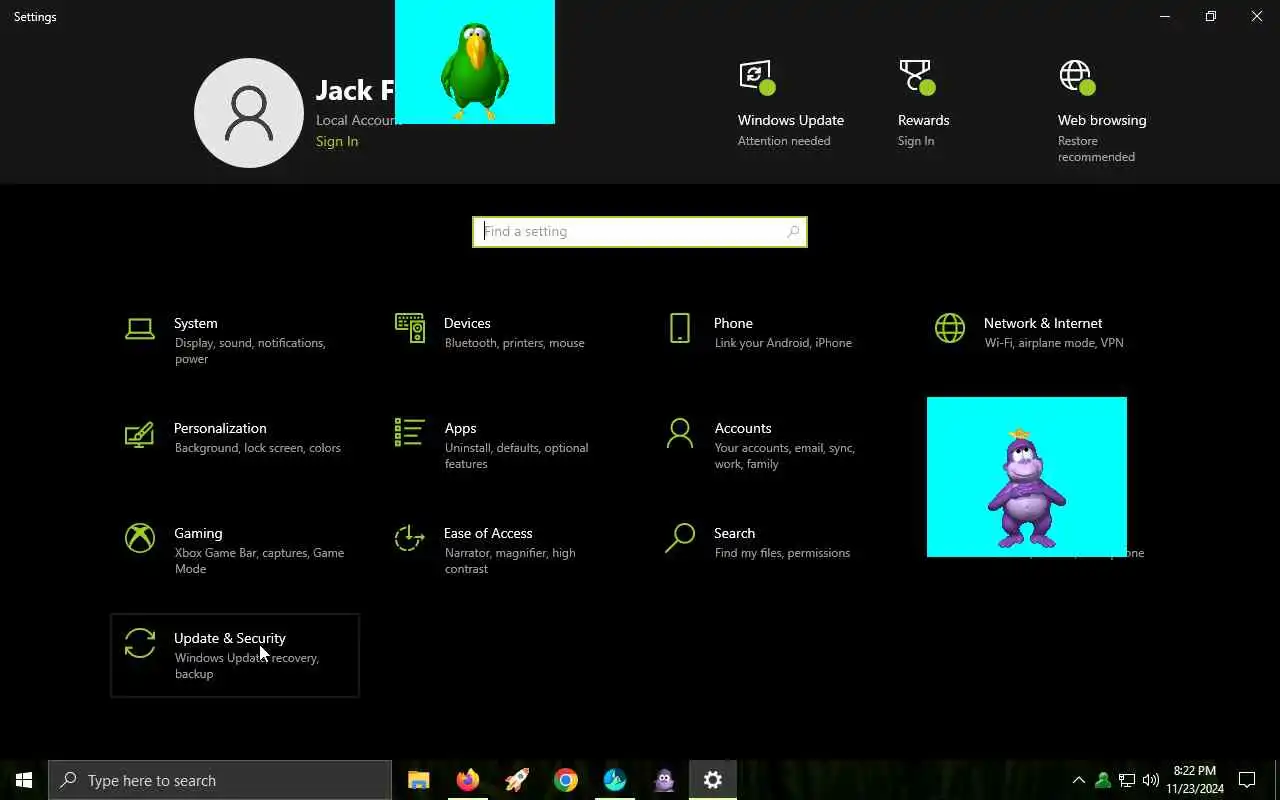
Task: Open the purple gorilla taskbar icon
Action: click(x=664, y=780)
